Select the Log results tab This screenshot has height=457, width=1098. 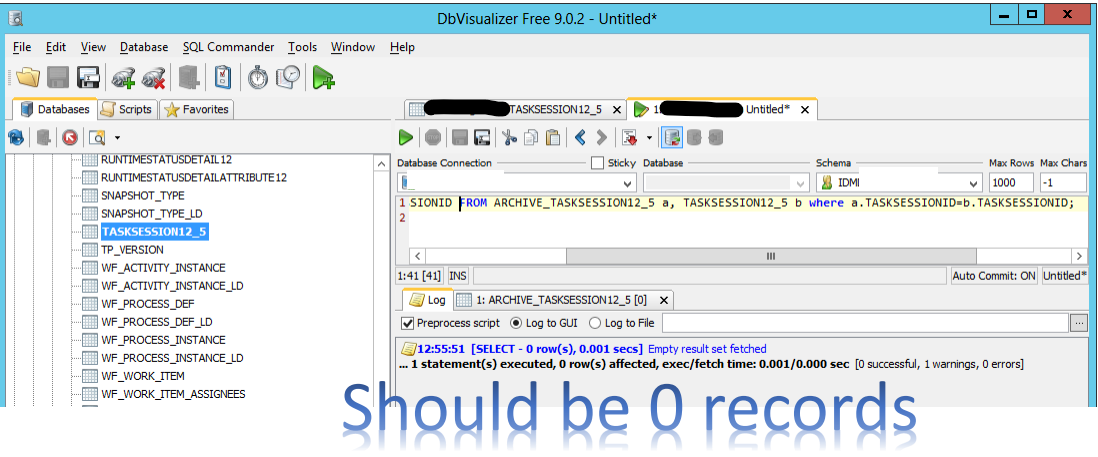(427, 300)
